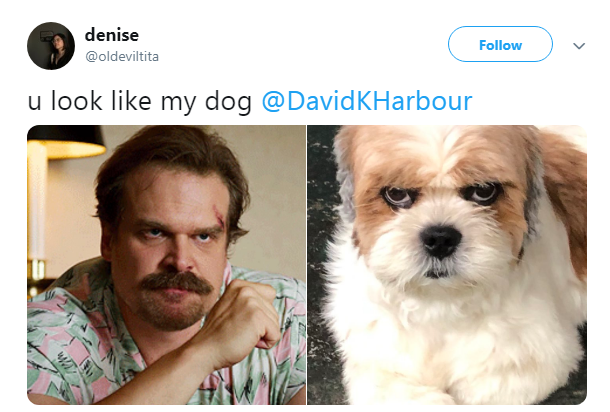Image resolution: width=610 pixels, height=412 pixels.
Task: Click the man's hair in left photo
Action: click(171, 163)
